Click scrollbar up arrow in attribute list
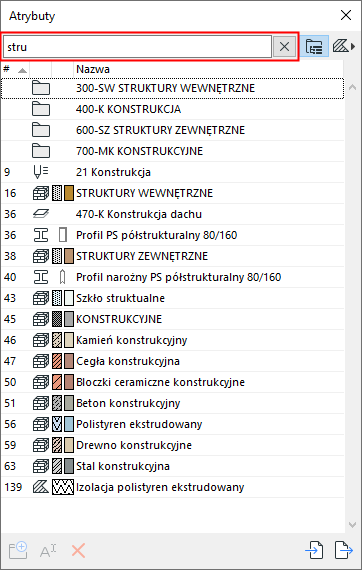The image size is (362, 570). click(x=352, y=87)
